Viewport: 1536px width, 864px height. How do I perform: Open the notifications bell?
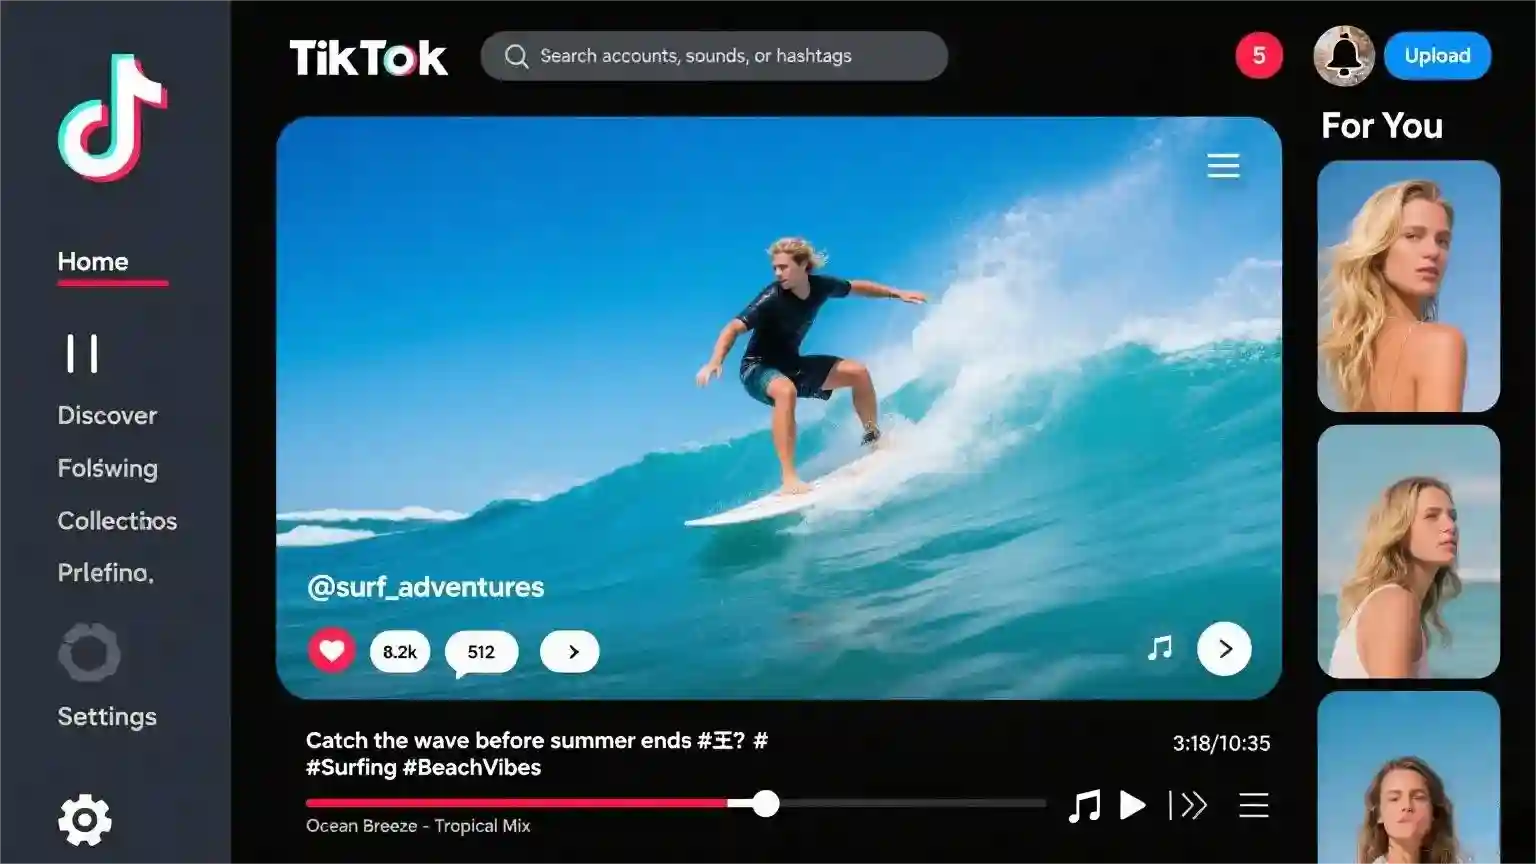coord(1343,55)
